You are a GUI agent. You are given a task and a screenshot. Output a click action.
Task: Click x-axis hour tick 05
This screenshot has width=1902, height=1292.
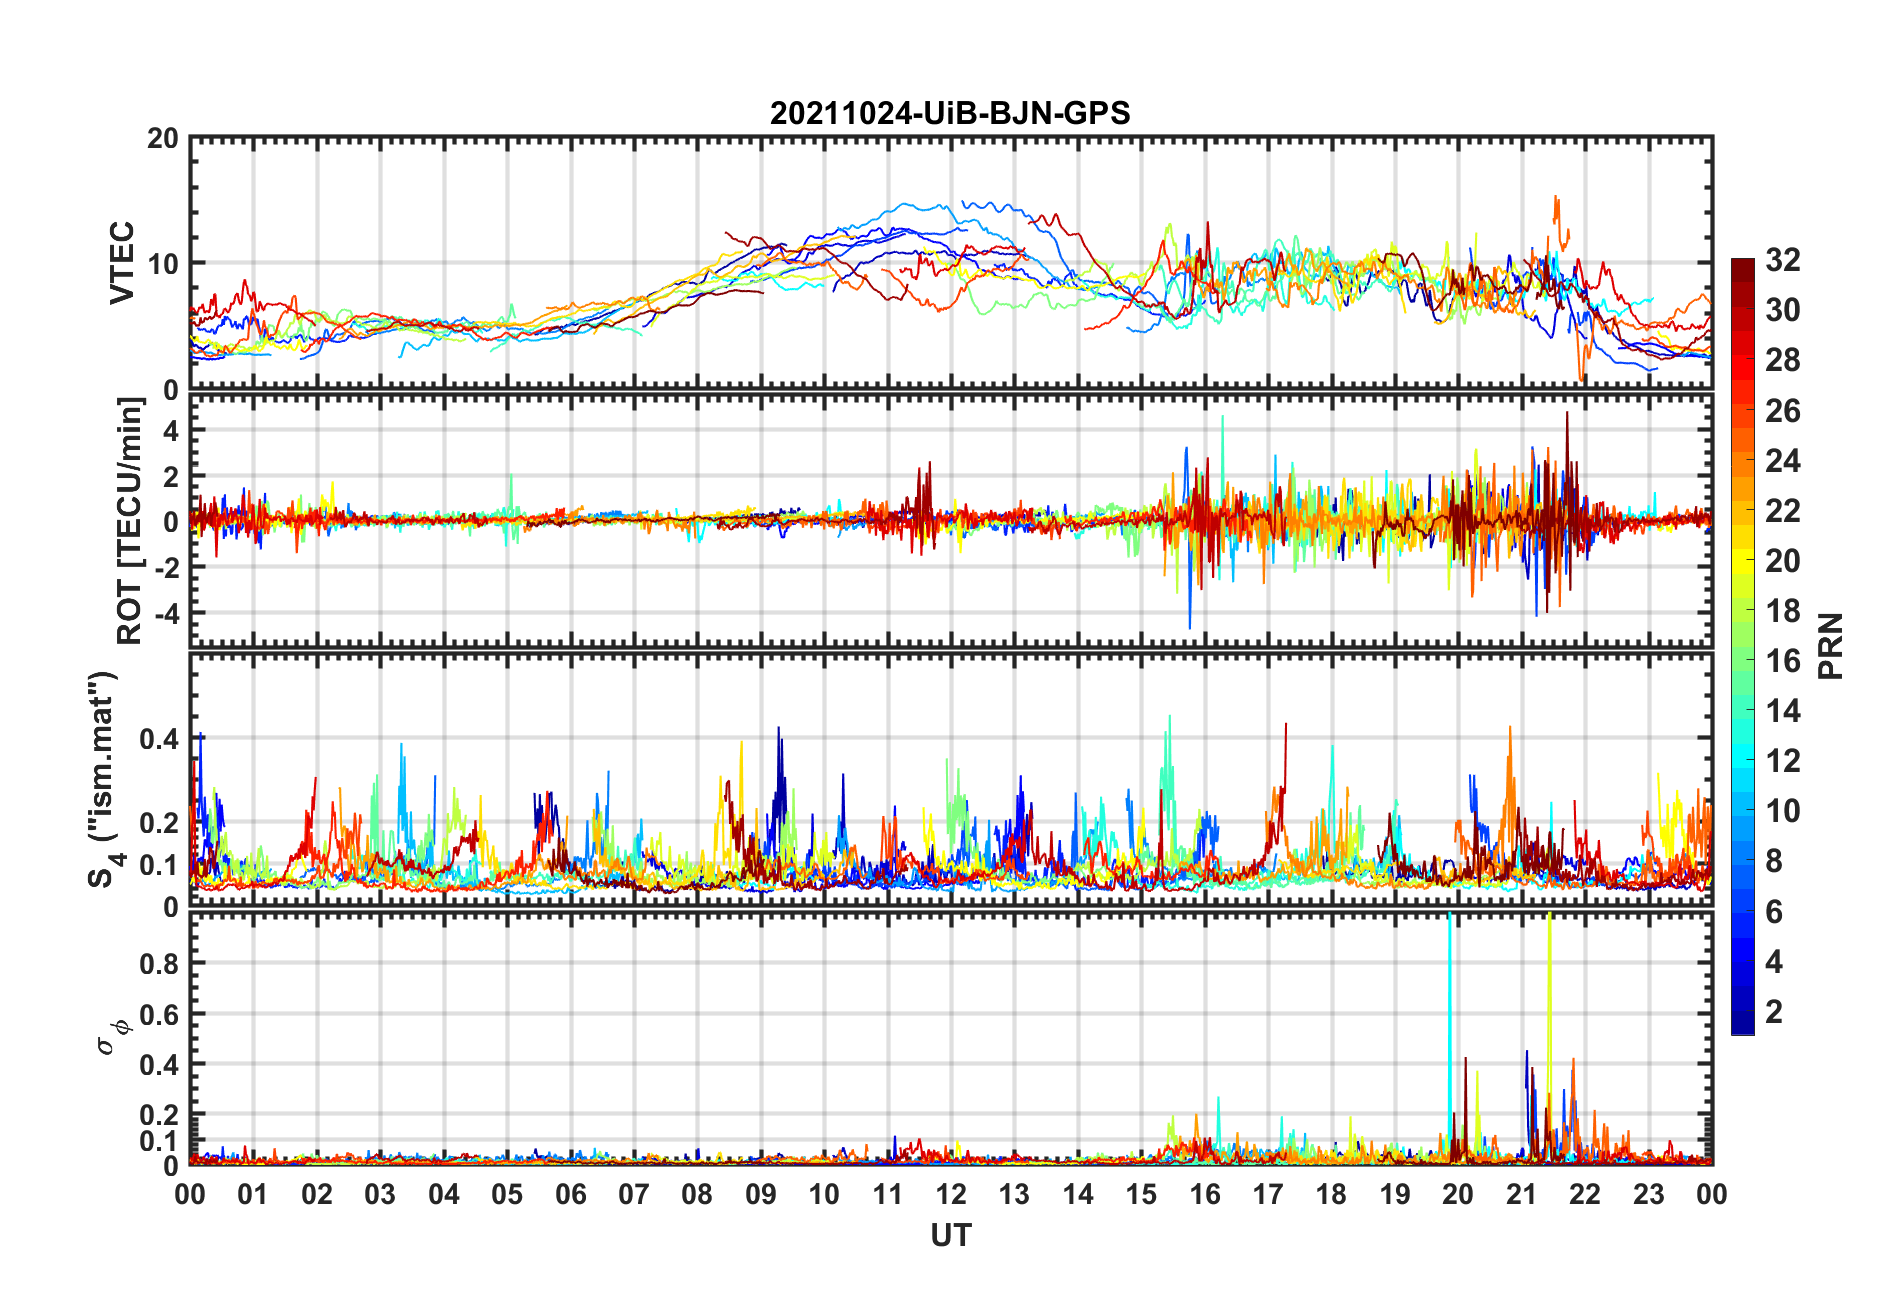507,1194
